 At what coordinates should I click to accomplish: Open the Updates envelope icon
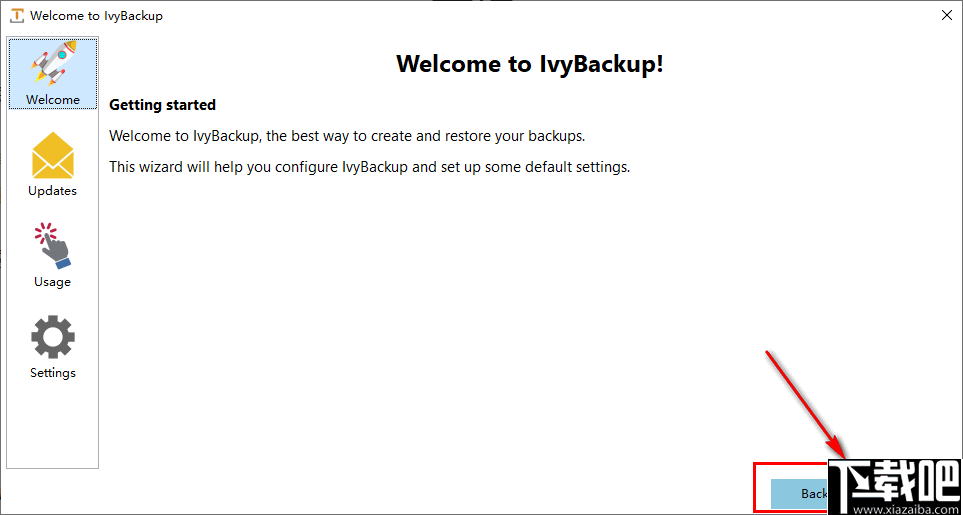(x=53, y=155)
